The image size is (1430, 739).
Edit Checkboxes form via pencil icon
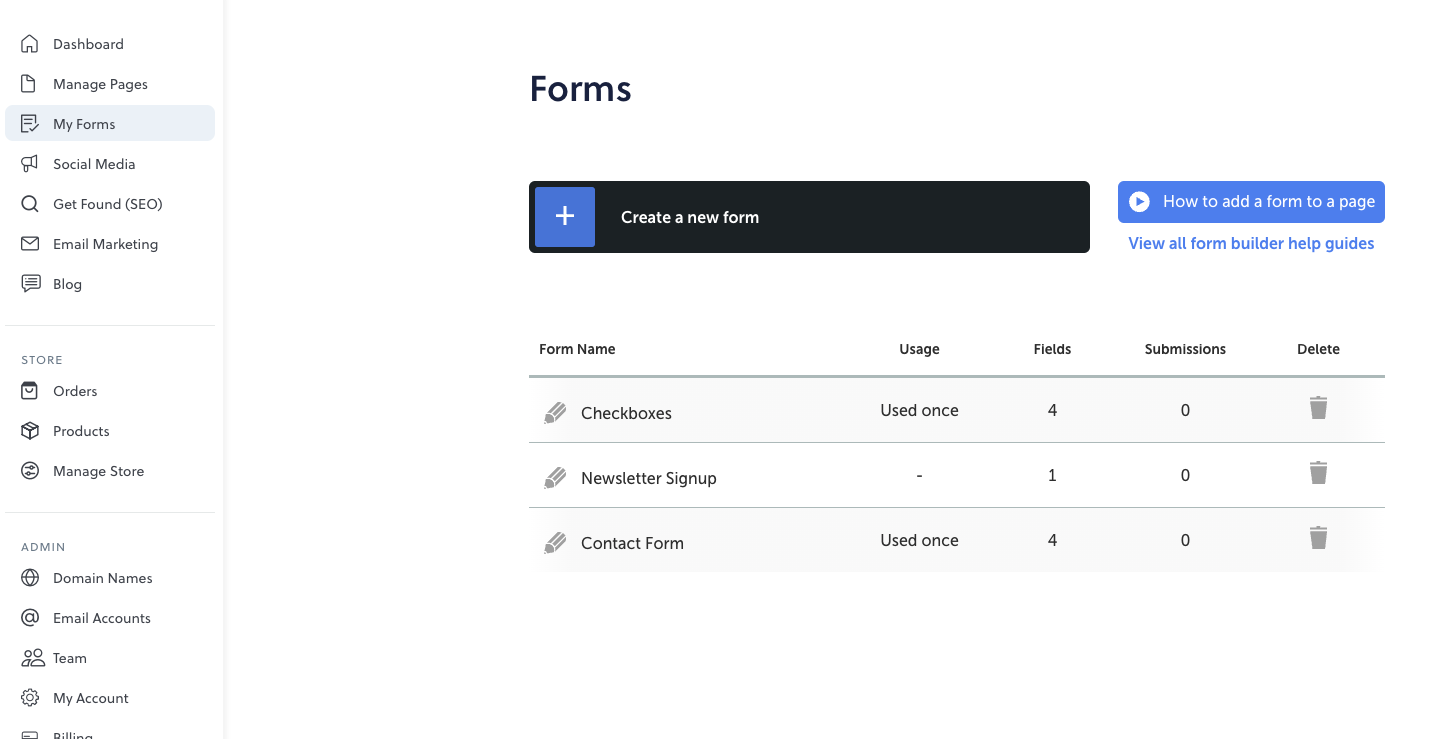pos(555,413)
